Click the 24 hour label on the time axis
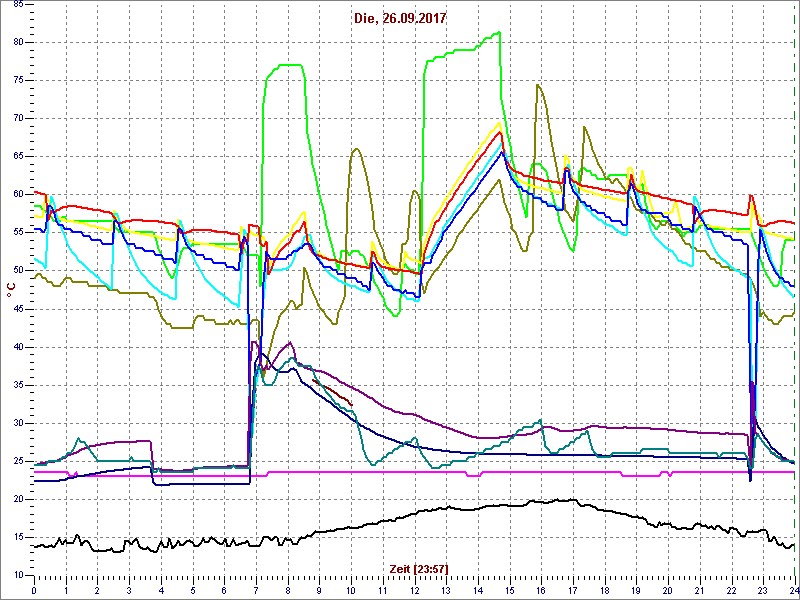 [794, 591]
